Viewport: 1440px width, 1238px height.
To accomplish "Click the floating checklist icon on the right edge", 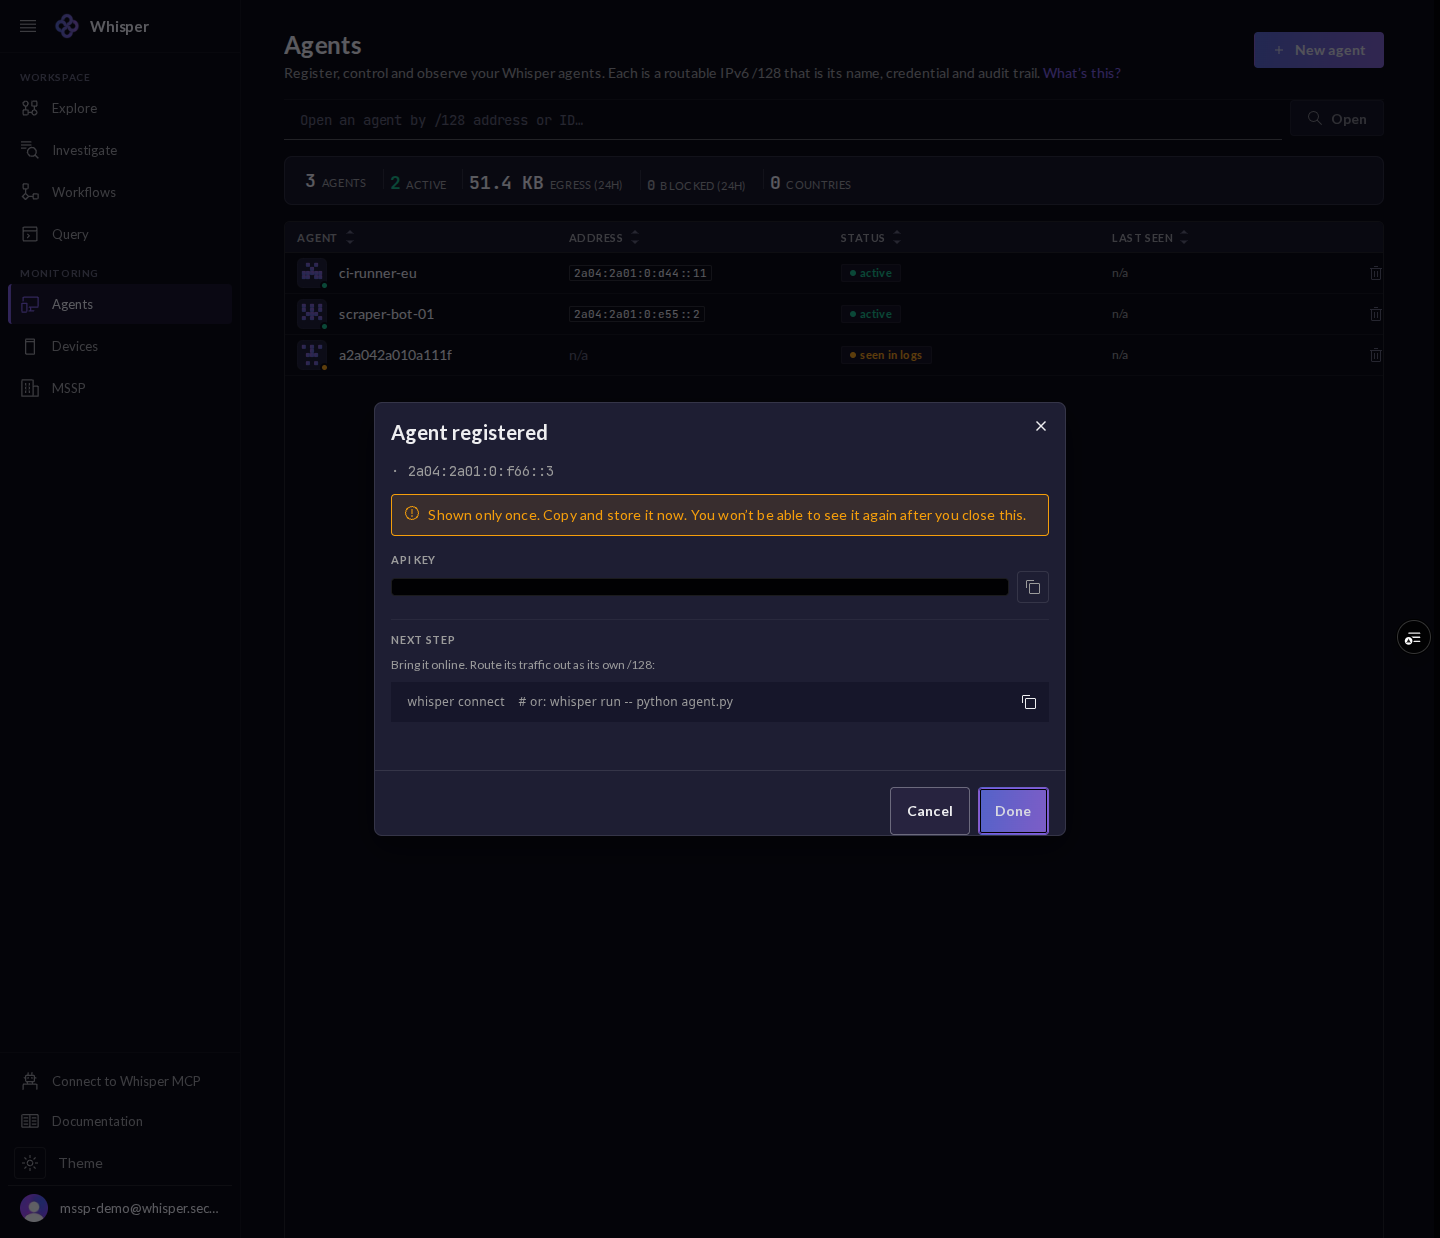I will pyautogui.click(x=1414, y=637).
